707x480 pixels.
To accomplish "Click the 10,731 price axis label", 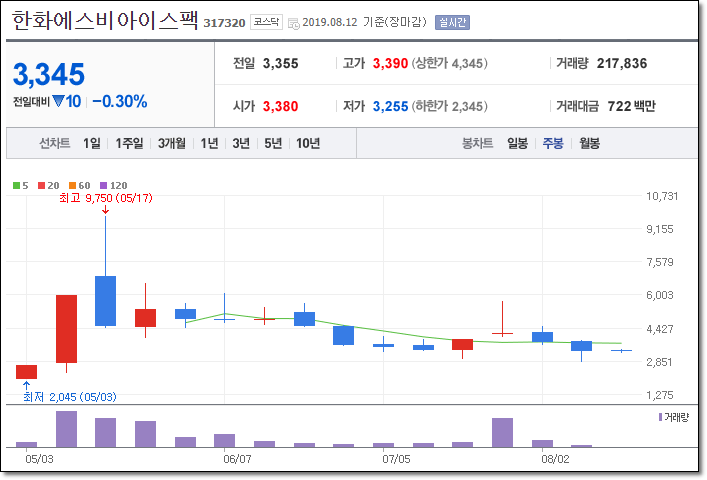I will [x=662, y=196].
